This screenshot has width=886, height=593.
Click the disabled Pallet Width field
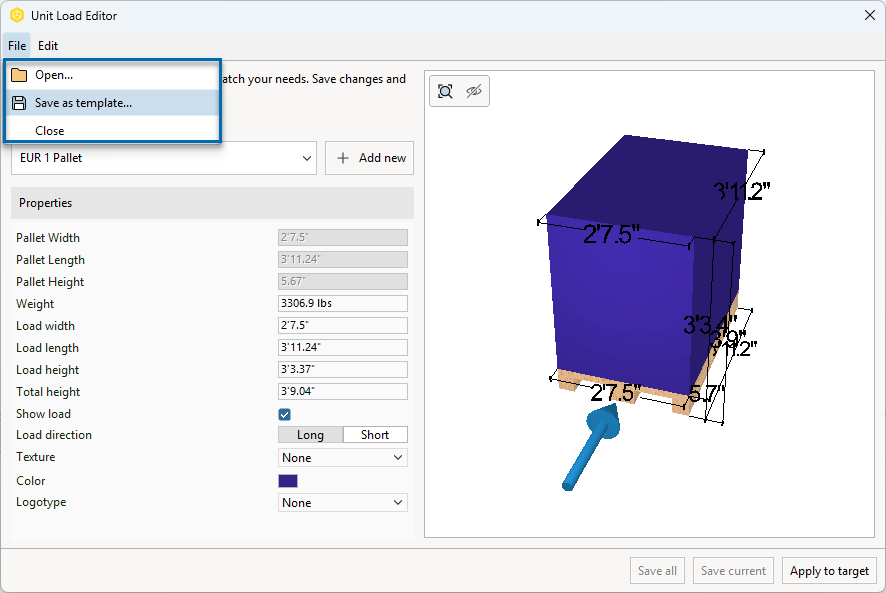pyautogui.click(x=342, y=237)
